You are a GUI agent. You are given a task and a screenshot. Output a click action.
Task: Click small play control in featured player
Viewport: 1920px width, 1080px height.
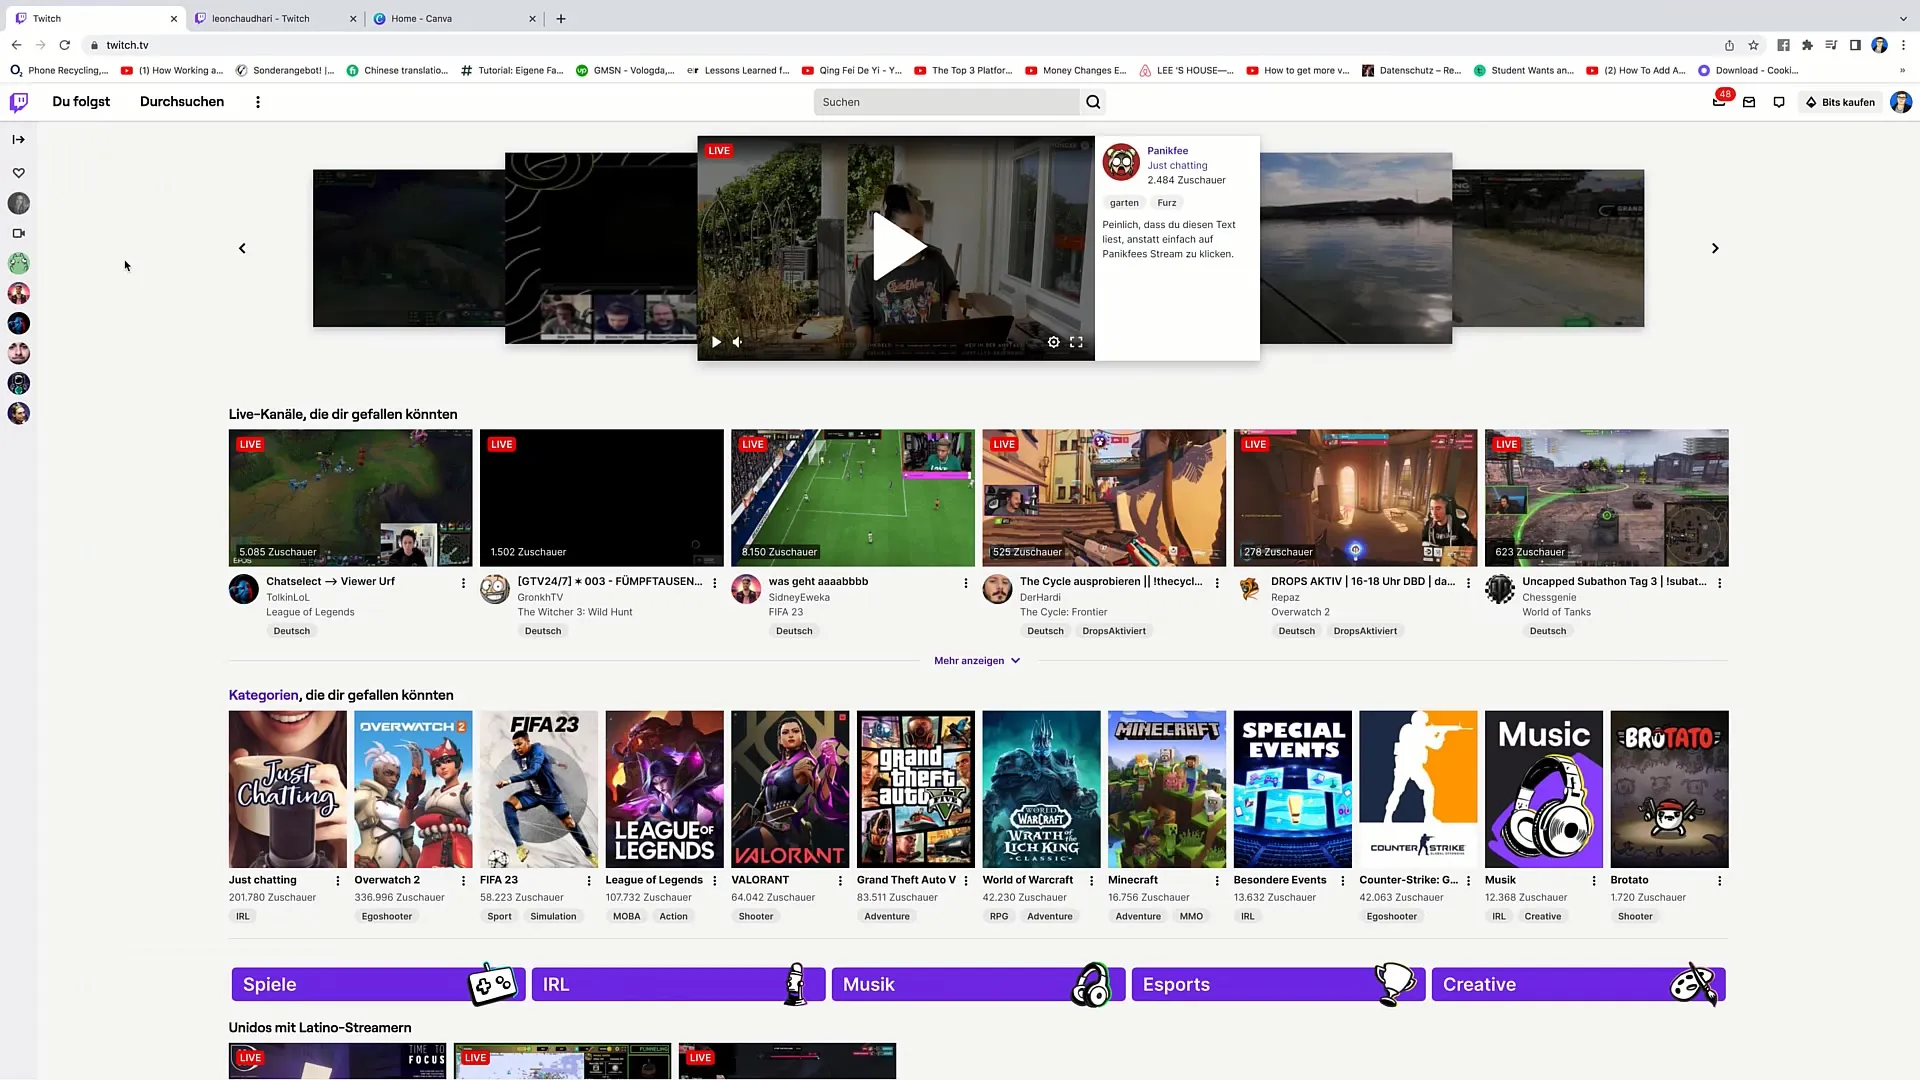tap(716, 342)
